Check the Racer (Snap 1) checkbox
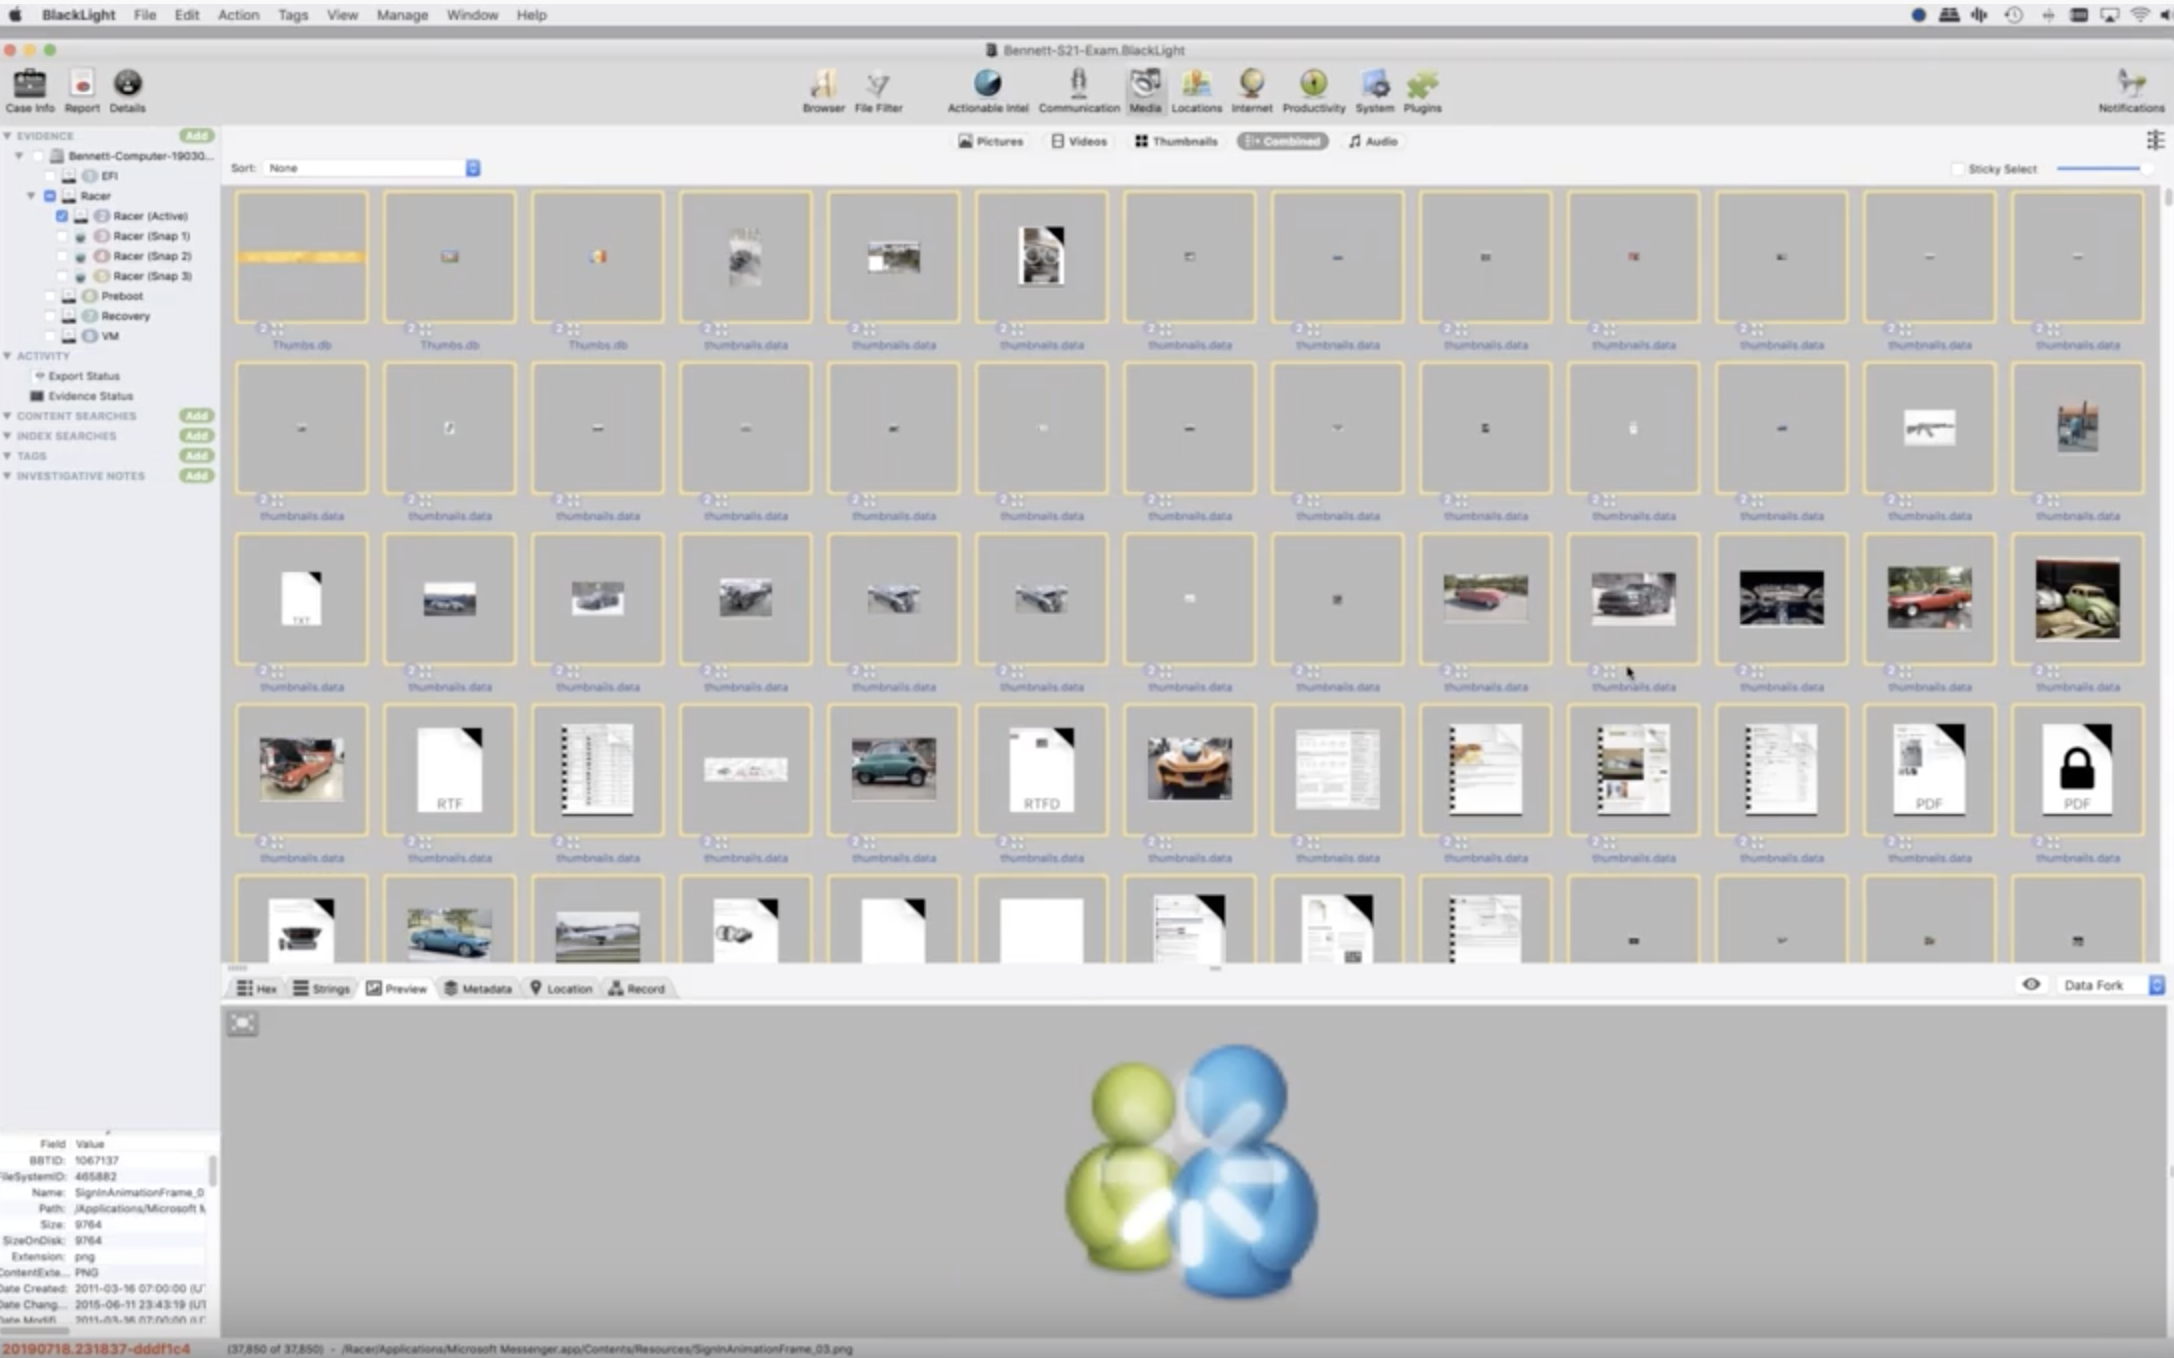The height and width of the screenshot is (1358, 2174). (62, 236)
